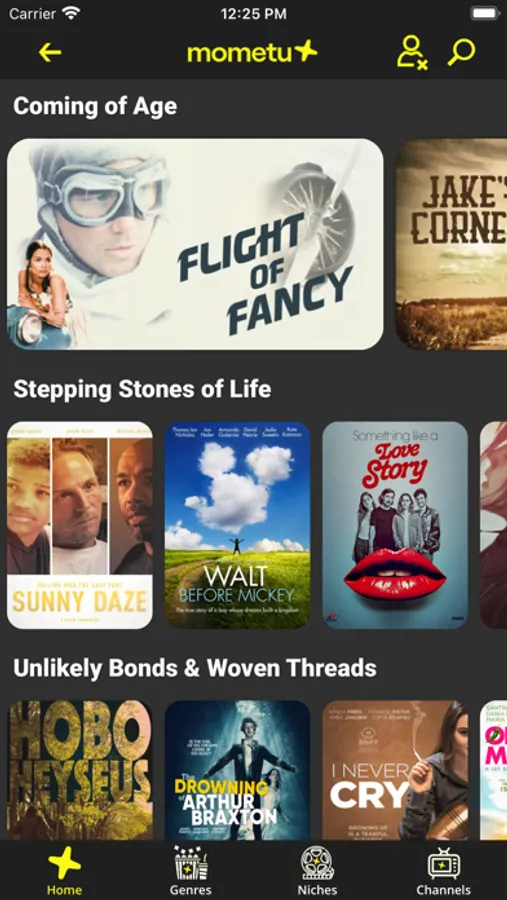Image resolution: width=507 pixels, height=900 pixels.
Task: Open the Channels TV icon
Action: click(x=444, y=863)
